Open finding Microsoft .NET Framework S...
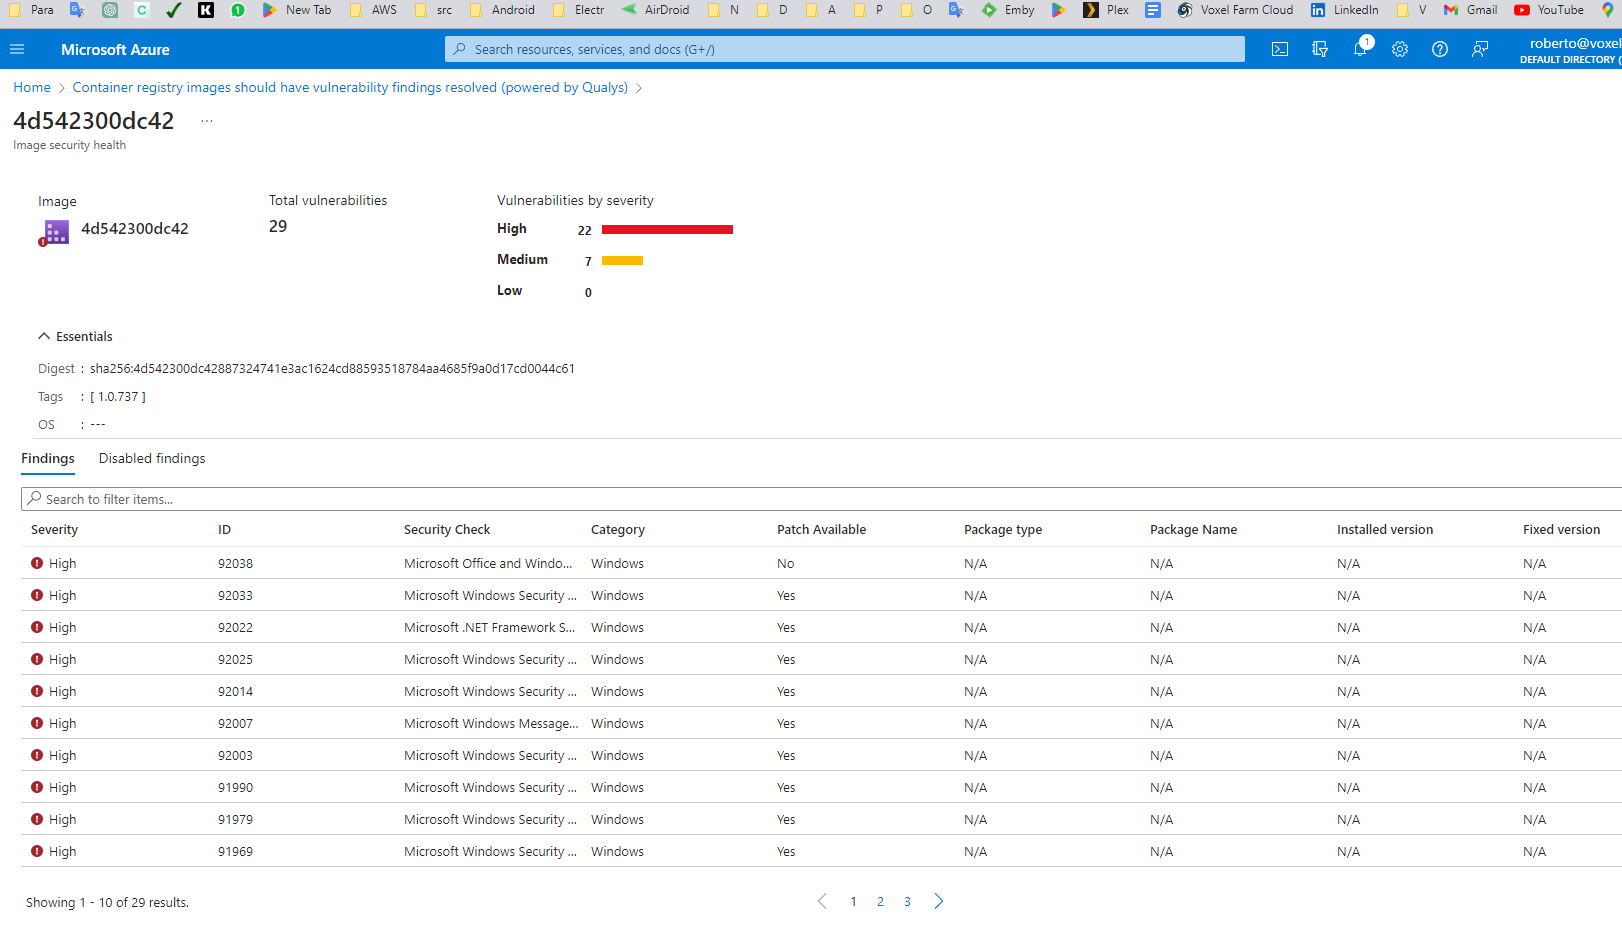Viewport: 1622px width, 945px height. click(489, 628)
